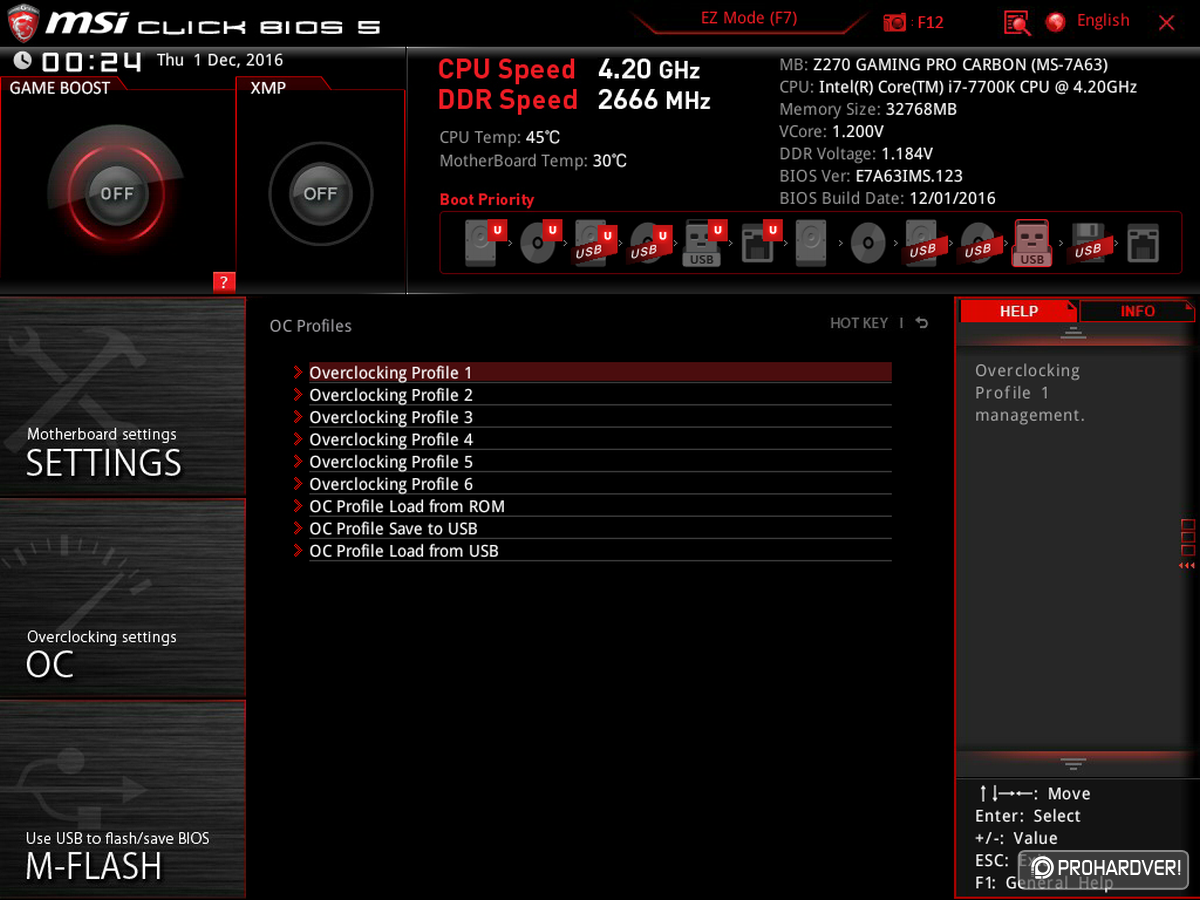Select the highlighted legacy USB key boot icon
The height and width of the screenshot is (900, 1200).
click(x=1031, y=243)
